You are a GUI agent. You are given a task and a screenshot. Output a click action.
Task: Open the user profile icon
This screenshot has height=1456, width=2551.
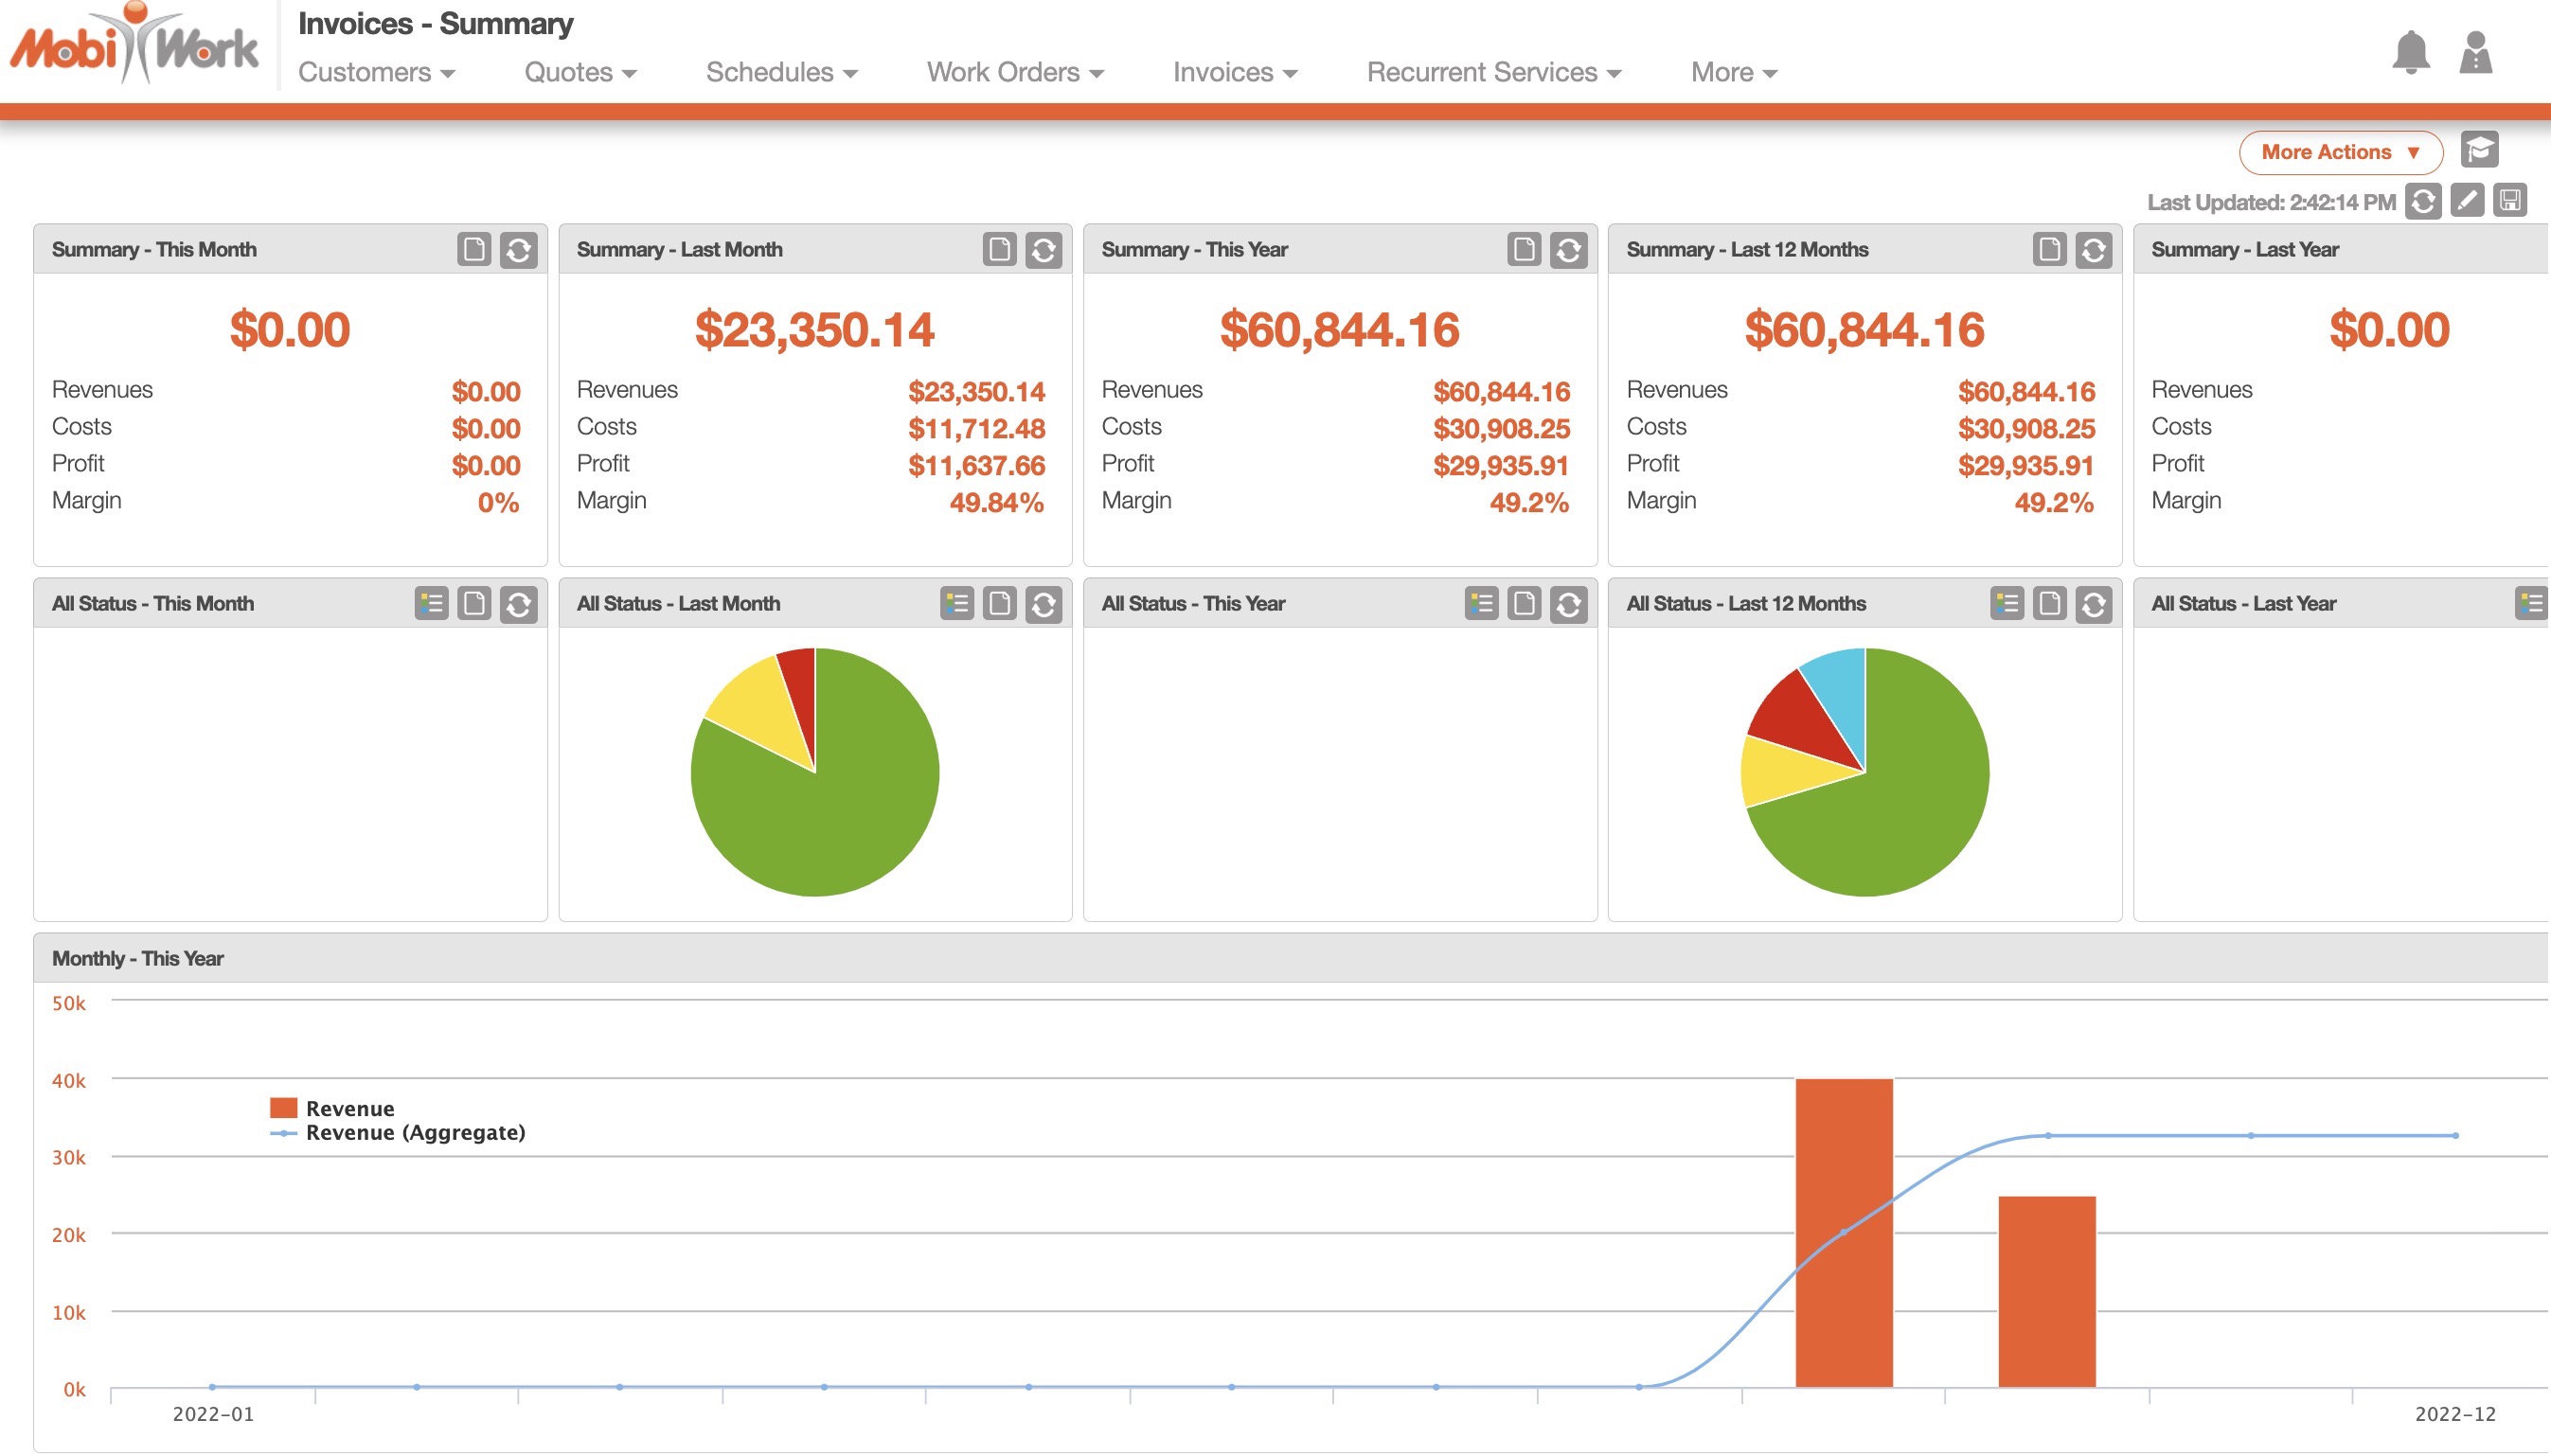click(x=2475, y=52)
